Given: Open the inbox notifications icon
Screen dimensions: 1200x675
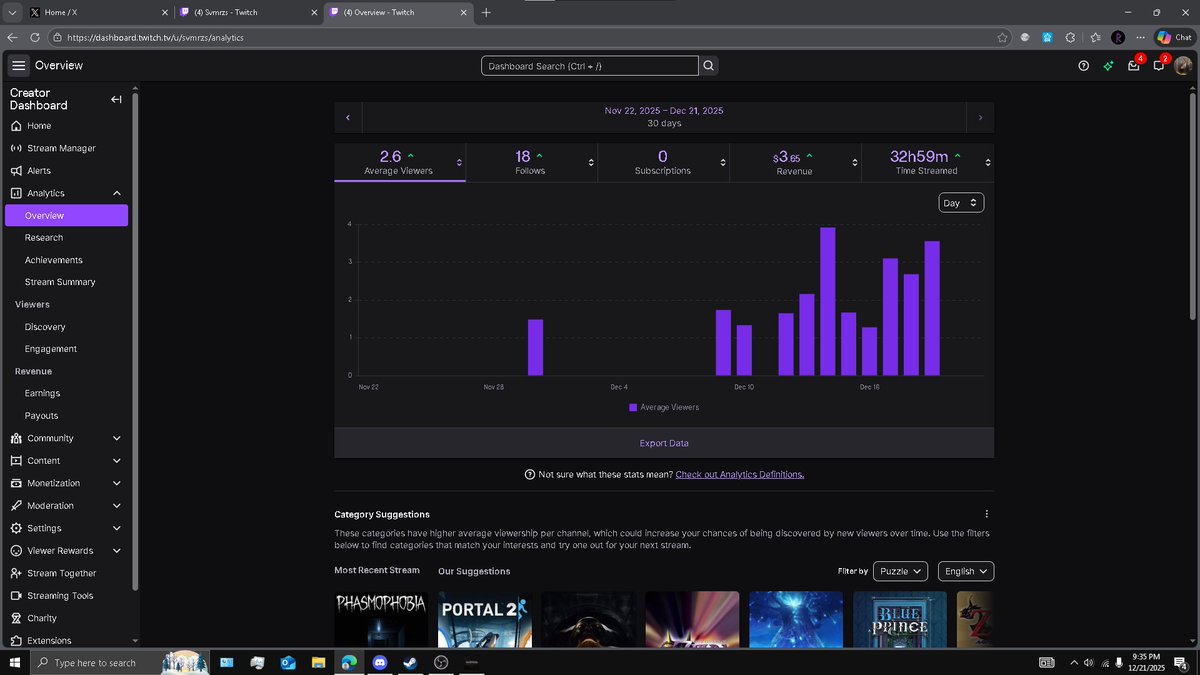Looking at the screenshot, I should 1134,66.
